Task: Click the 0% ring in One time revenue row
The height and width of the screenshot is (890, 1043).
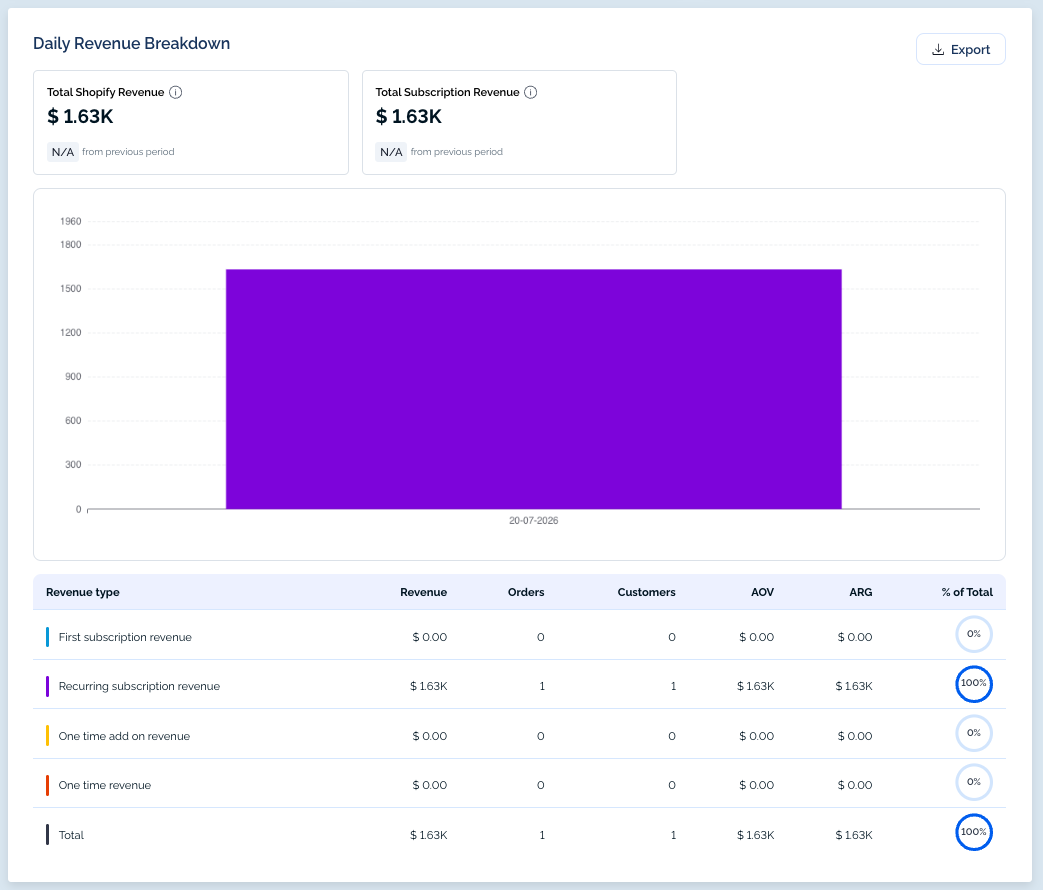Action: click(974, 782)
